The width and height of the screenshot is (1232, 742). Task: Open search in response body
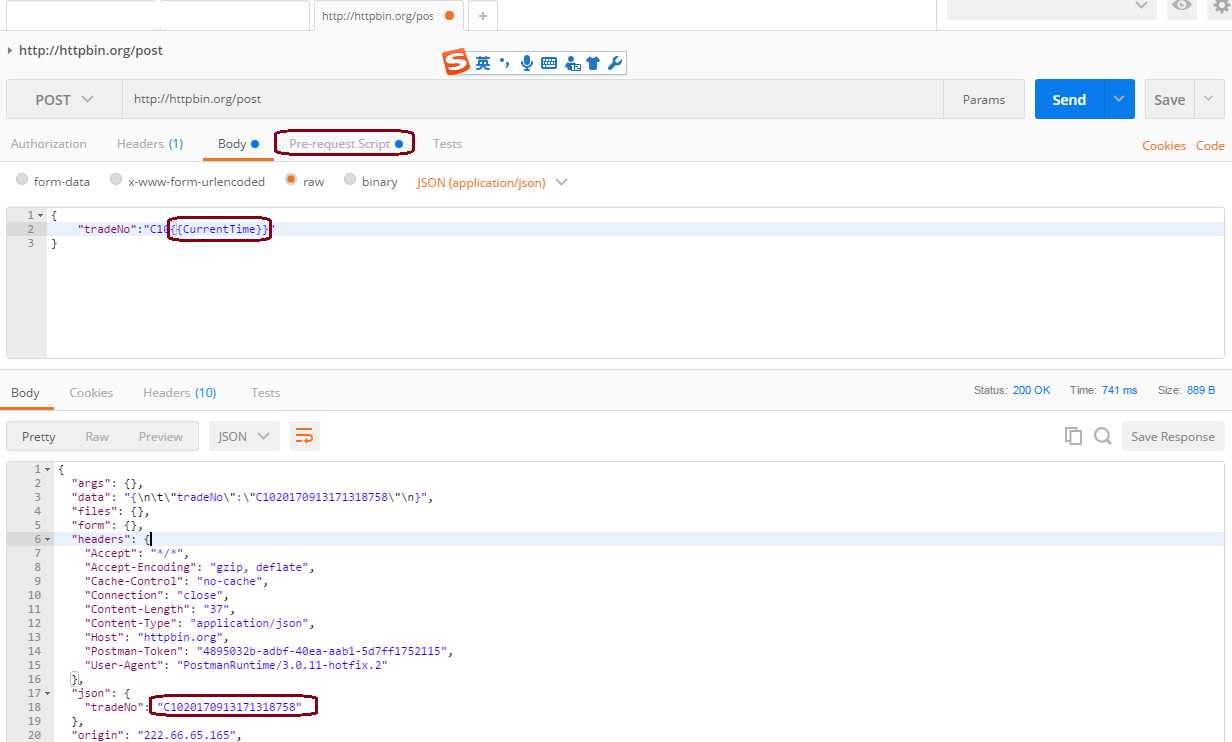[x=1102, y=436]
